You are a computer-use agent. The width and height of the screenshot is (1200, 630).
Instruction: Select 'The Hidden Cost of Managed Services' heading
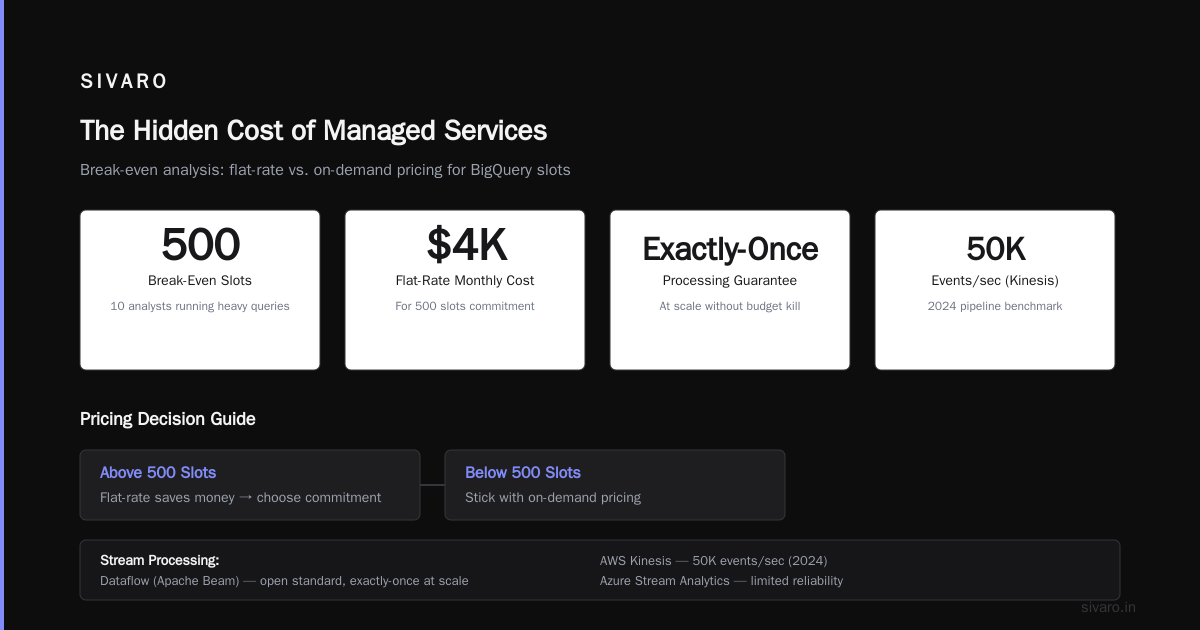(x=313, y=131)
